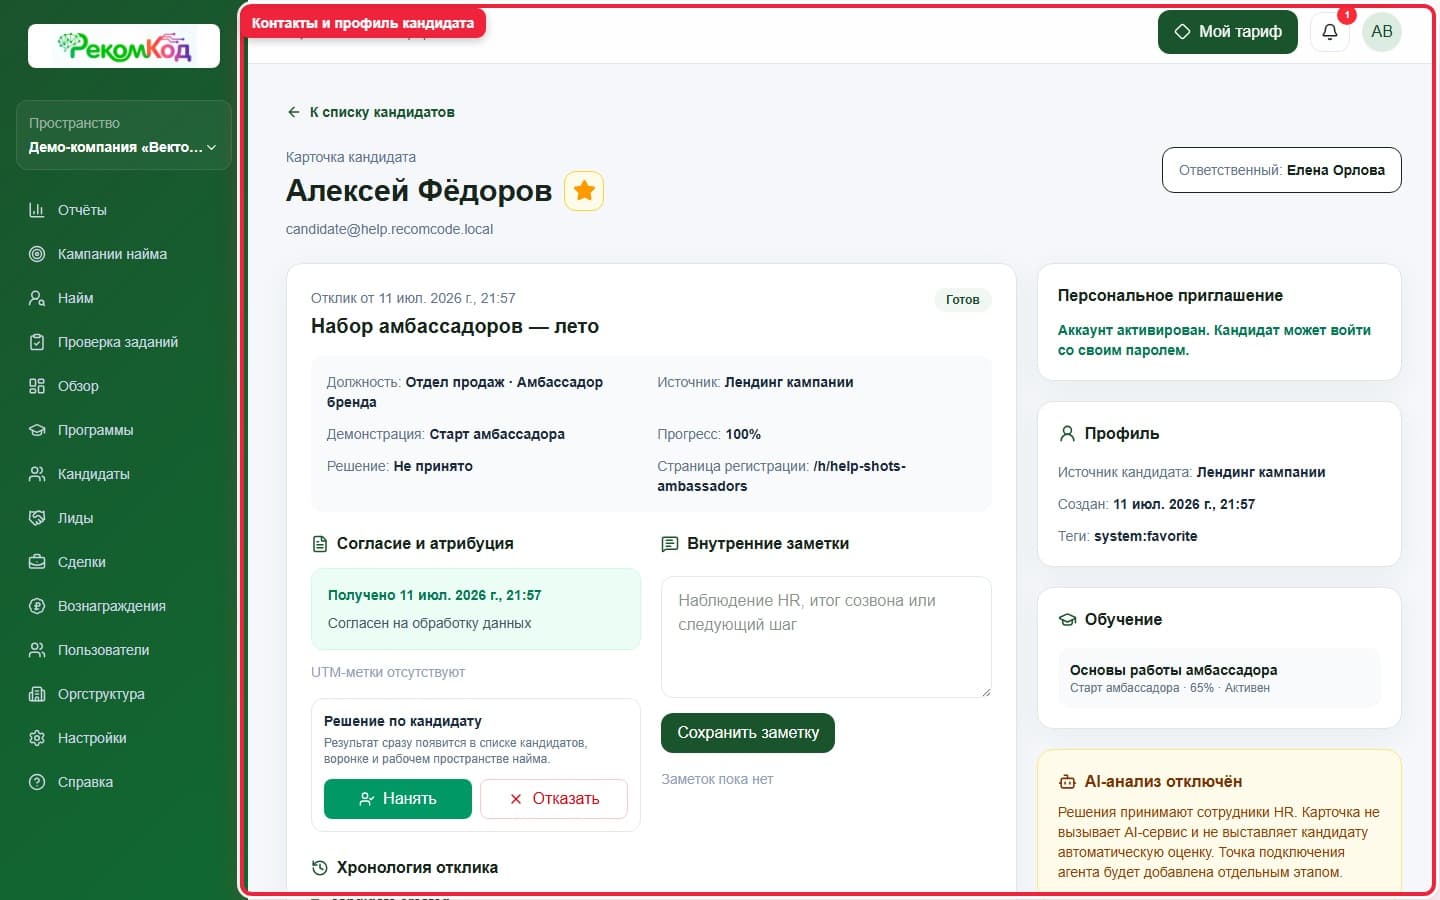Click the Справка question mark icon

pos(37,782)
